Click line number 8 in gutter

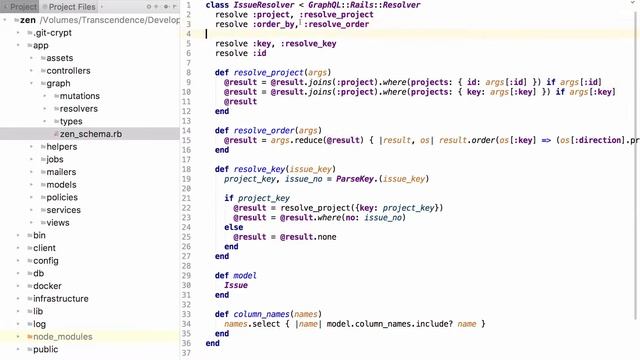coord(189,72)
